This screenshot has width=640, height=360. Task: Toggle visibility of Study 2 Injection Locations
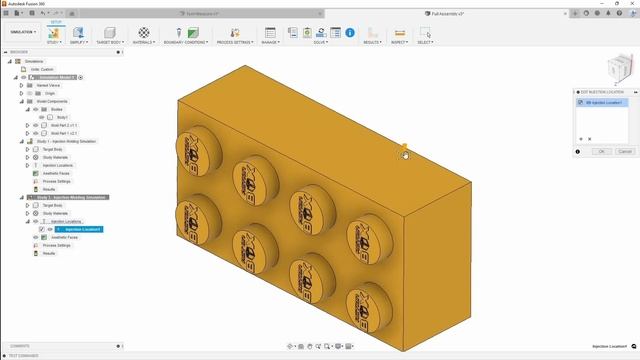pos(36,221)
